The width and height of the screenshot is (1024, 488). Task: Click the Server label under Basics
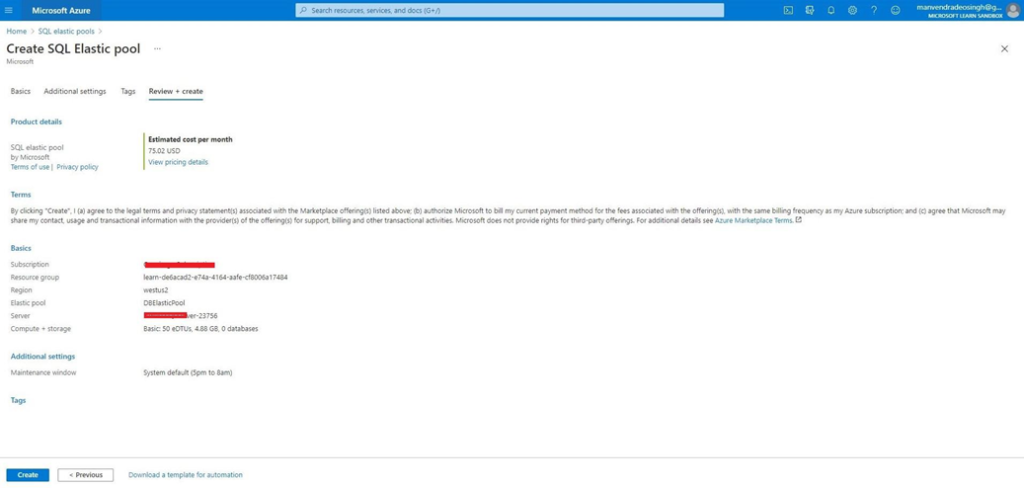[x=20, y=316]
